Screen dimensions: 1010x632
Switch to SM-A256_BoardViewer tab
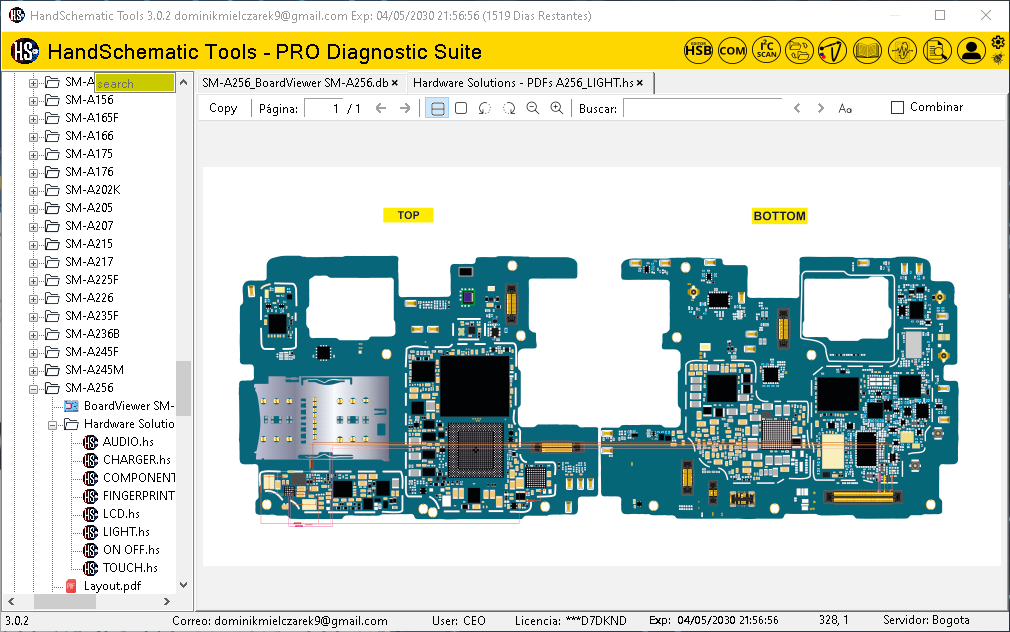click(295, 82)
